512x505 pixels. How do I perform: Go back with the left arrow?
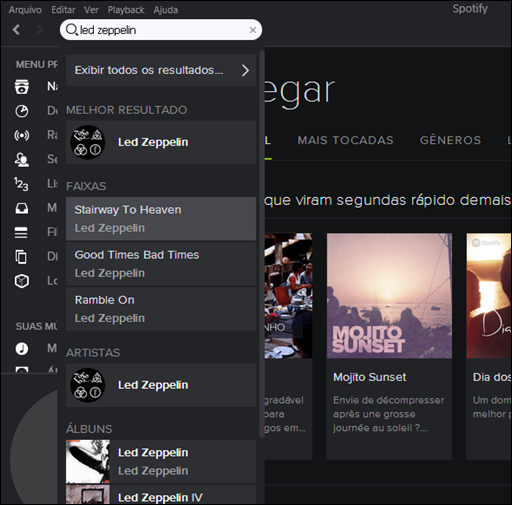pos(16,30)
